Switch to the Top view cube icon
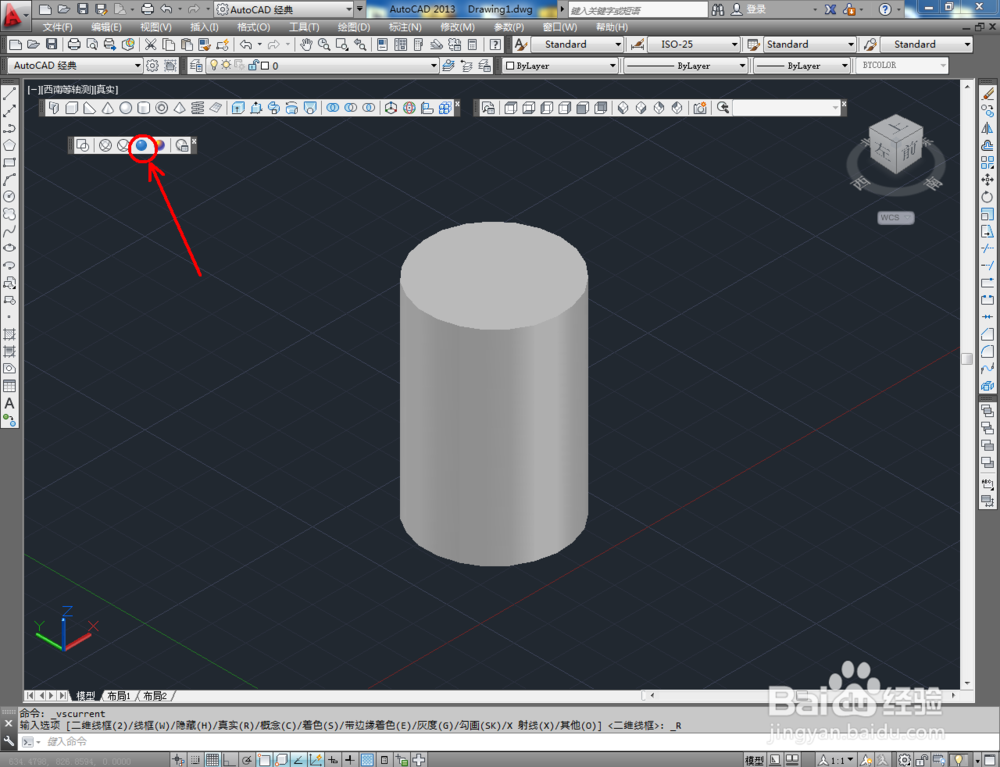1000x767 pixels. coord(510,108)
